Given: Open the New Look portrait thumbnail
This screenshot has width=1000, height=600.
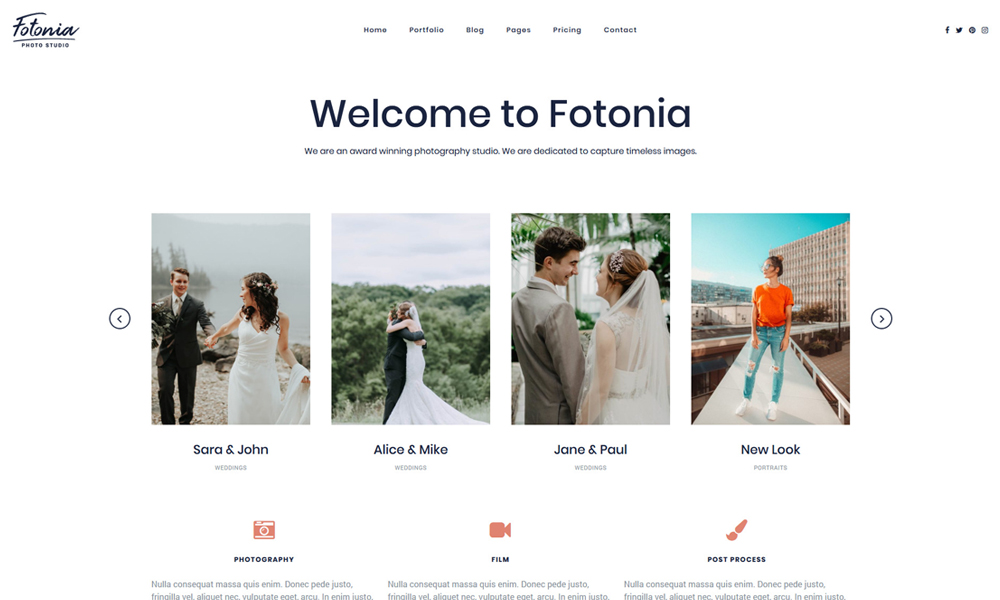Looking at the screenshot, I should point(770,319).
